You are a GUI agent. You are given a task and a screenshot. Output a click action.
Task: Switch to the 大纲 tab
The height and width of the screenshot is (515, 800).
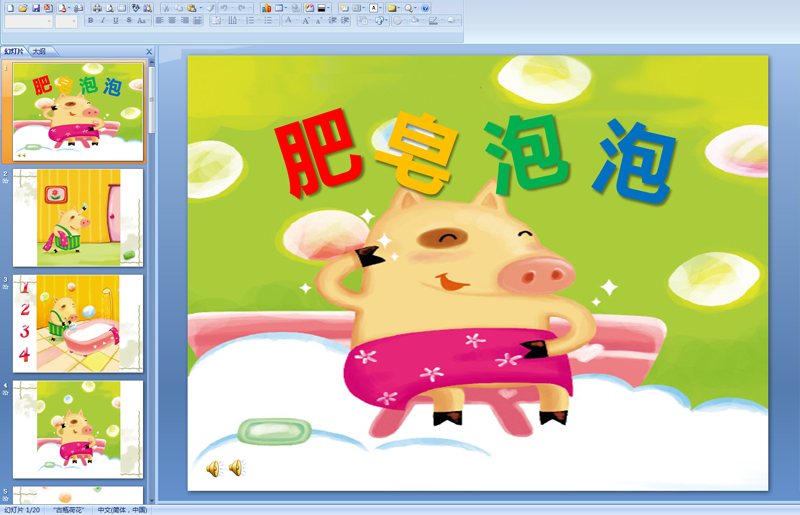(39, 52)
